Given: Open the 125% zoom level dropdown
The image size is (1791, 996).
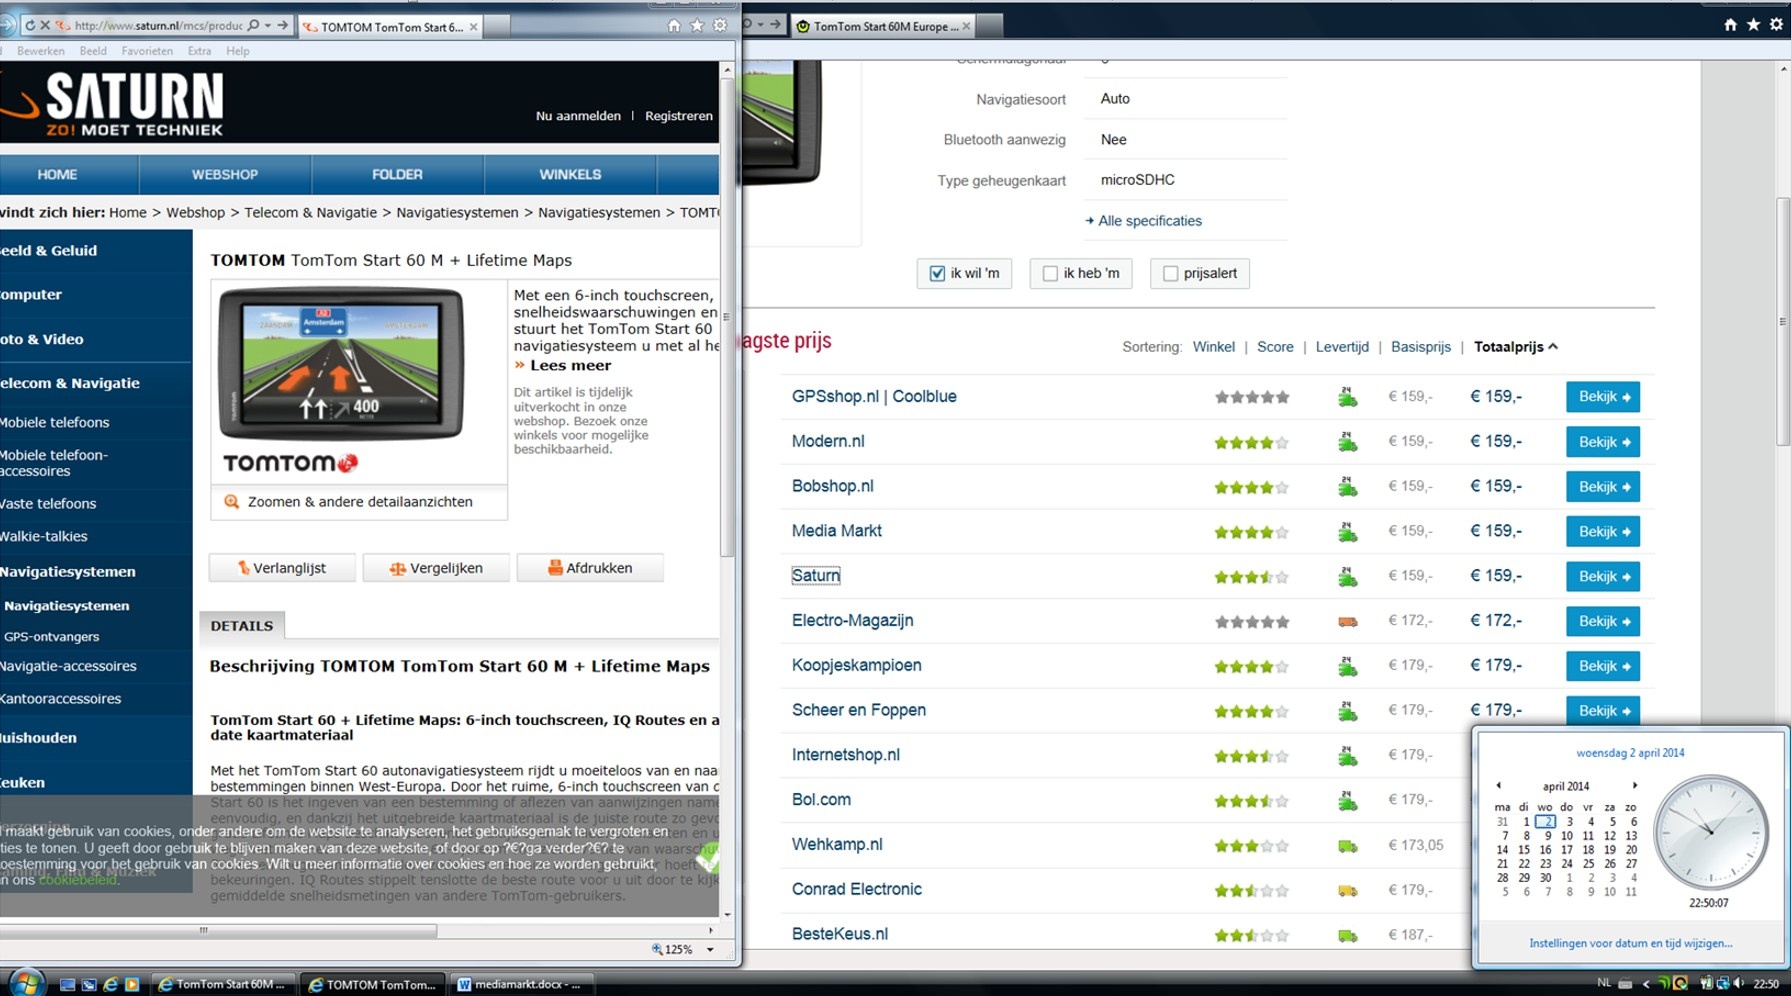Looking at the screenshot, I should [x=710, y=950].
